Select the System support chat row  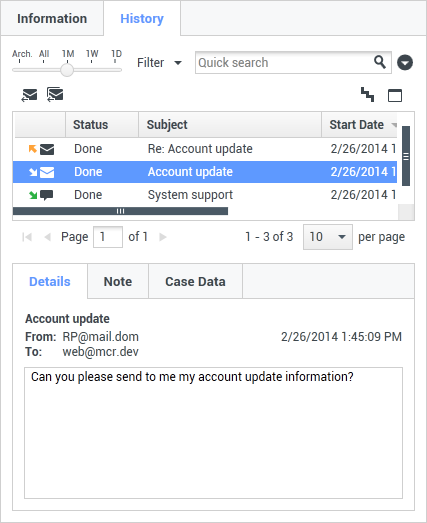(x=205, y=195)
